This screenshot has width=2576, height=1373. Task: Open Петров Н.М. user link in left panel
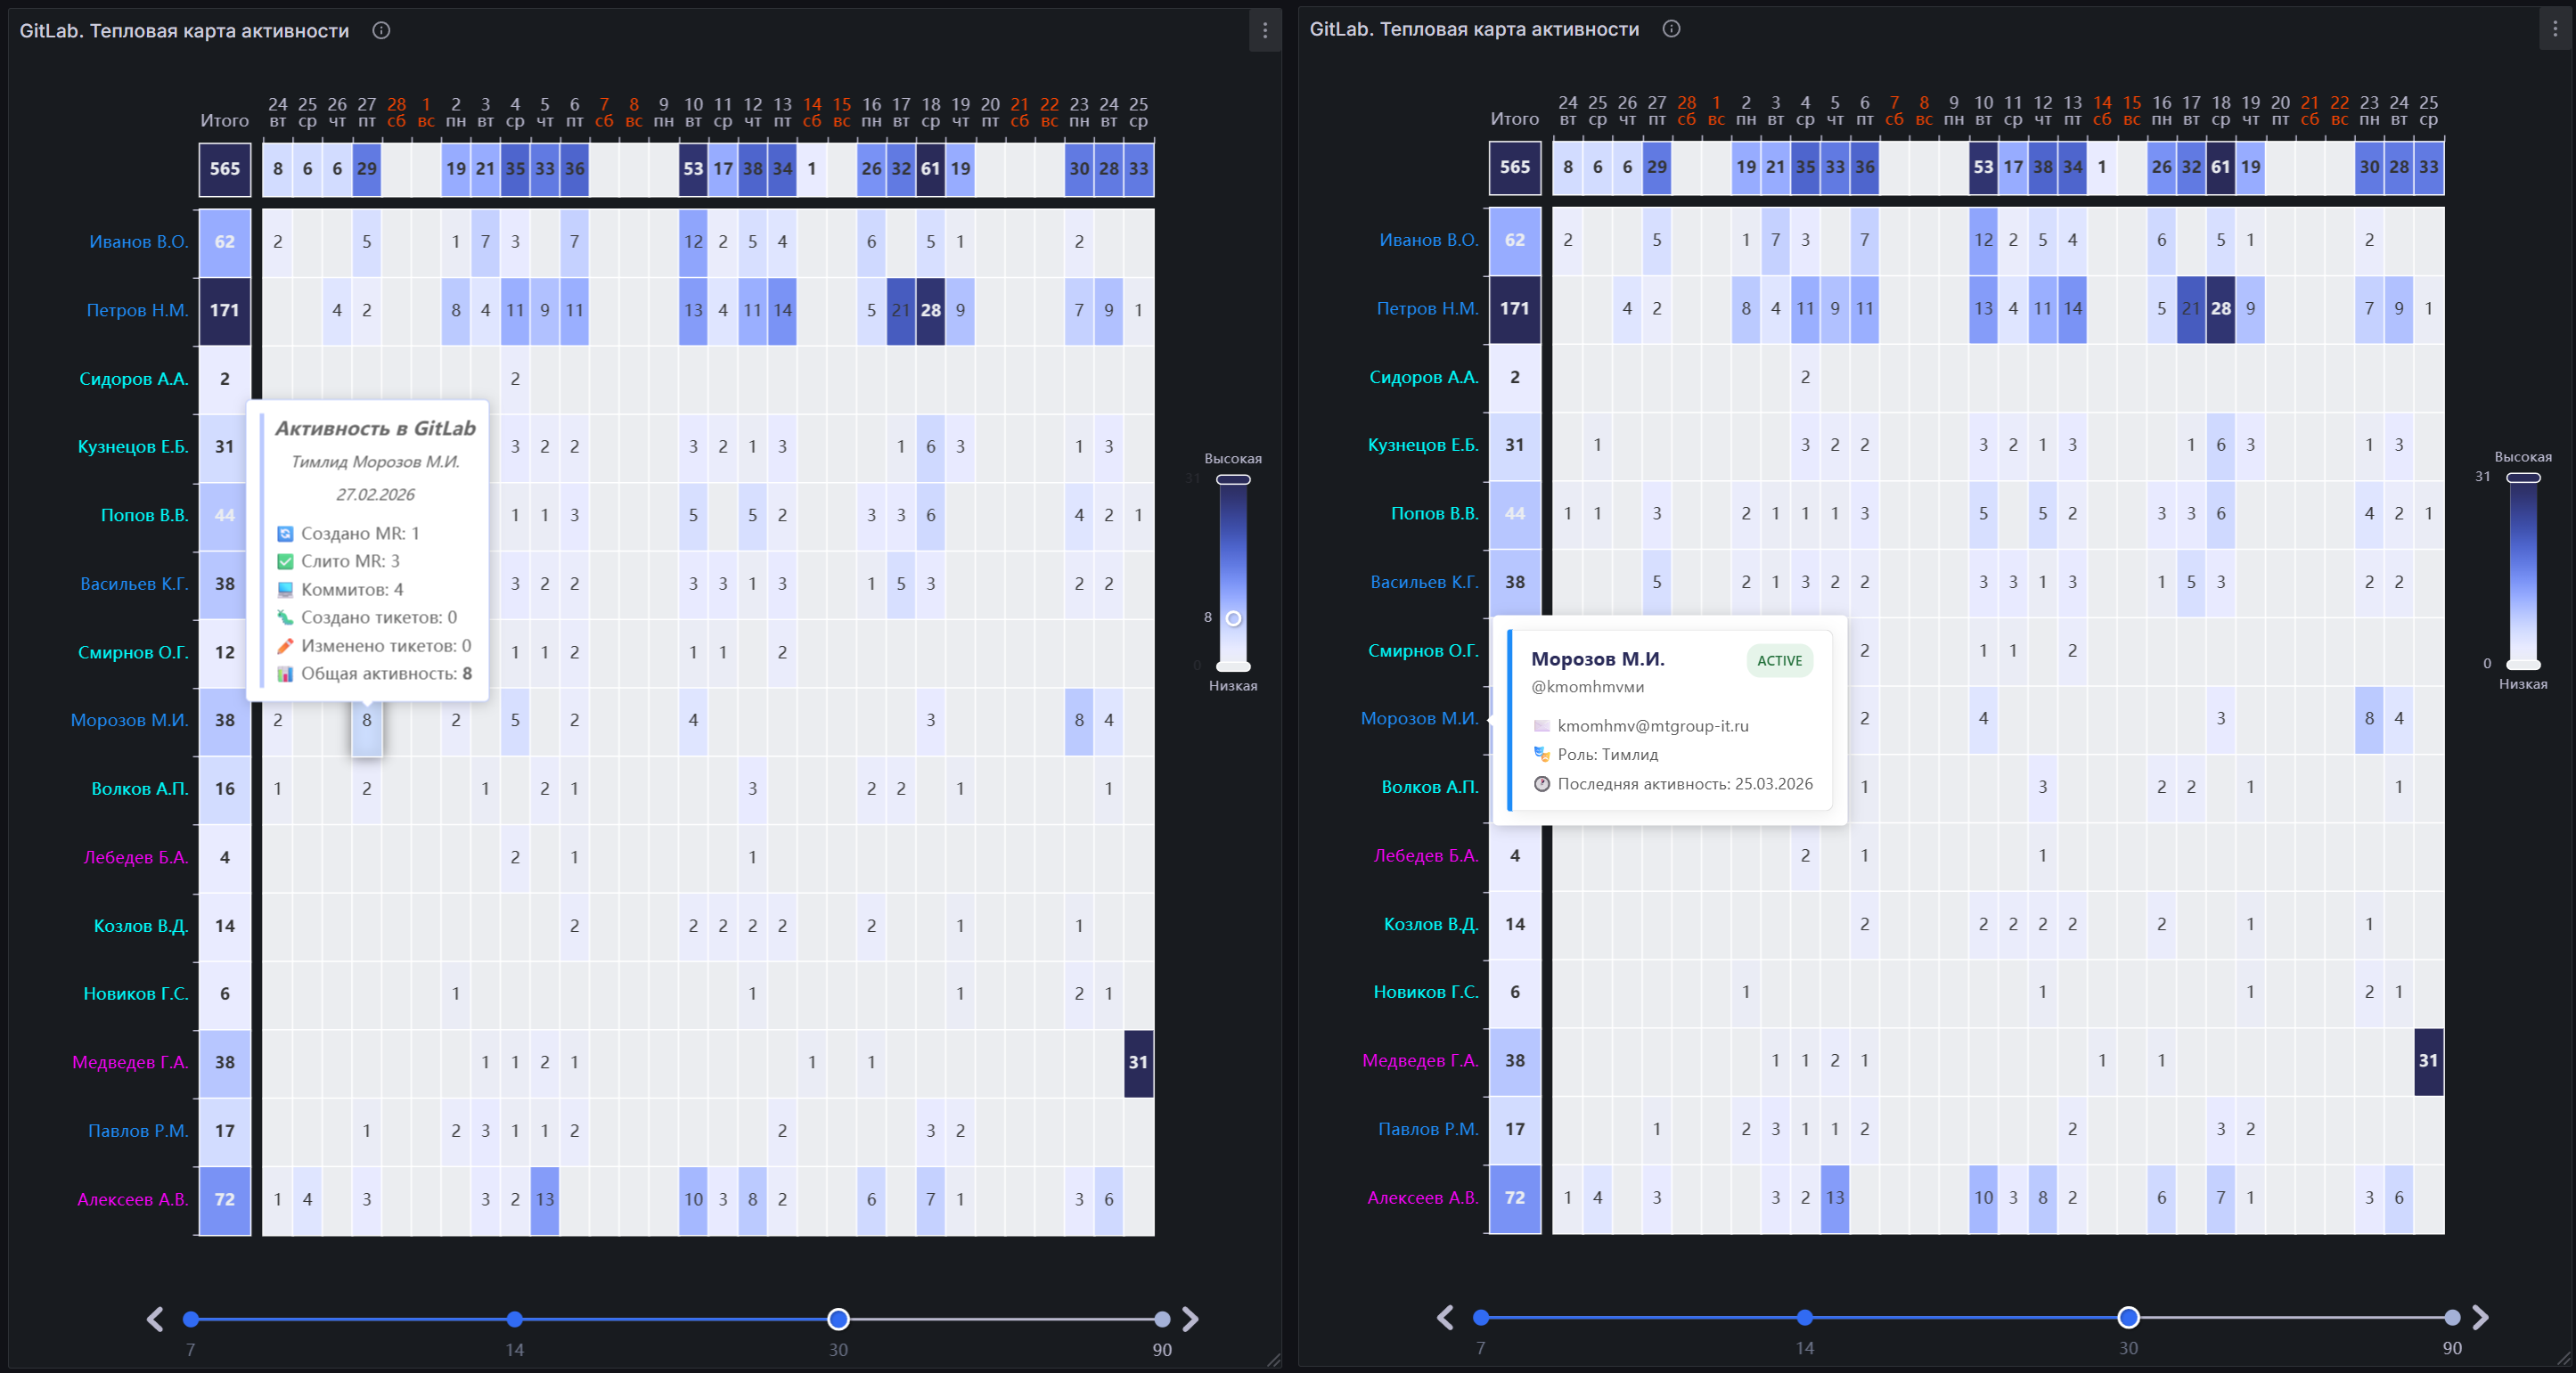[x=137, y=310]
